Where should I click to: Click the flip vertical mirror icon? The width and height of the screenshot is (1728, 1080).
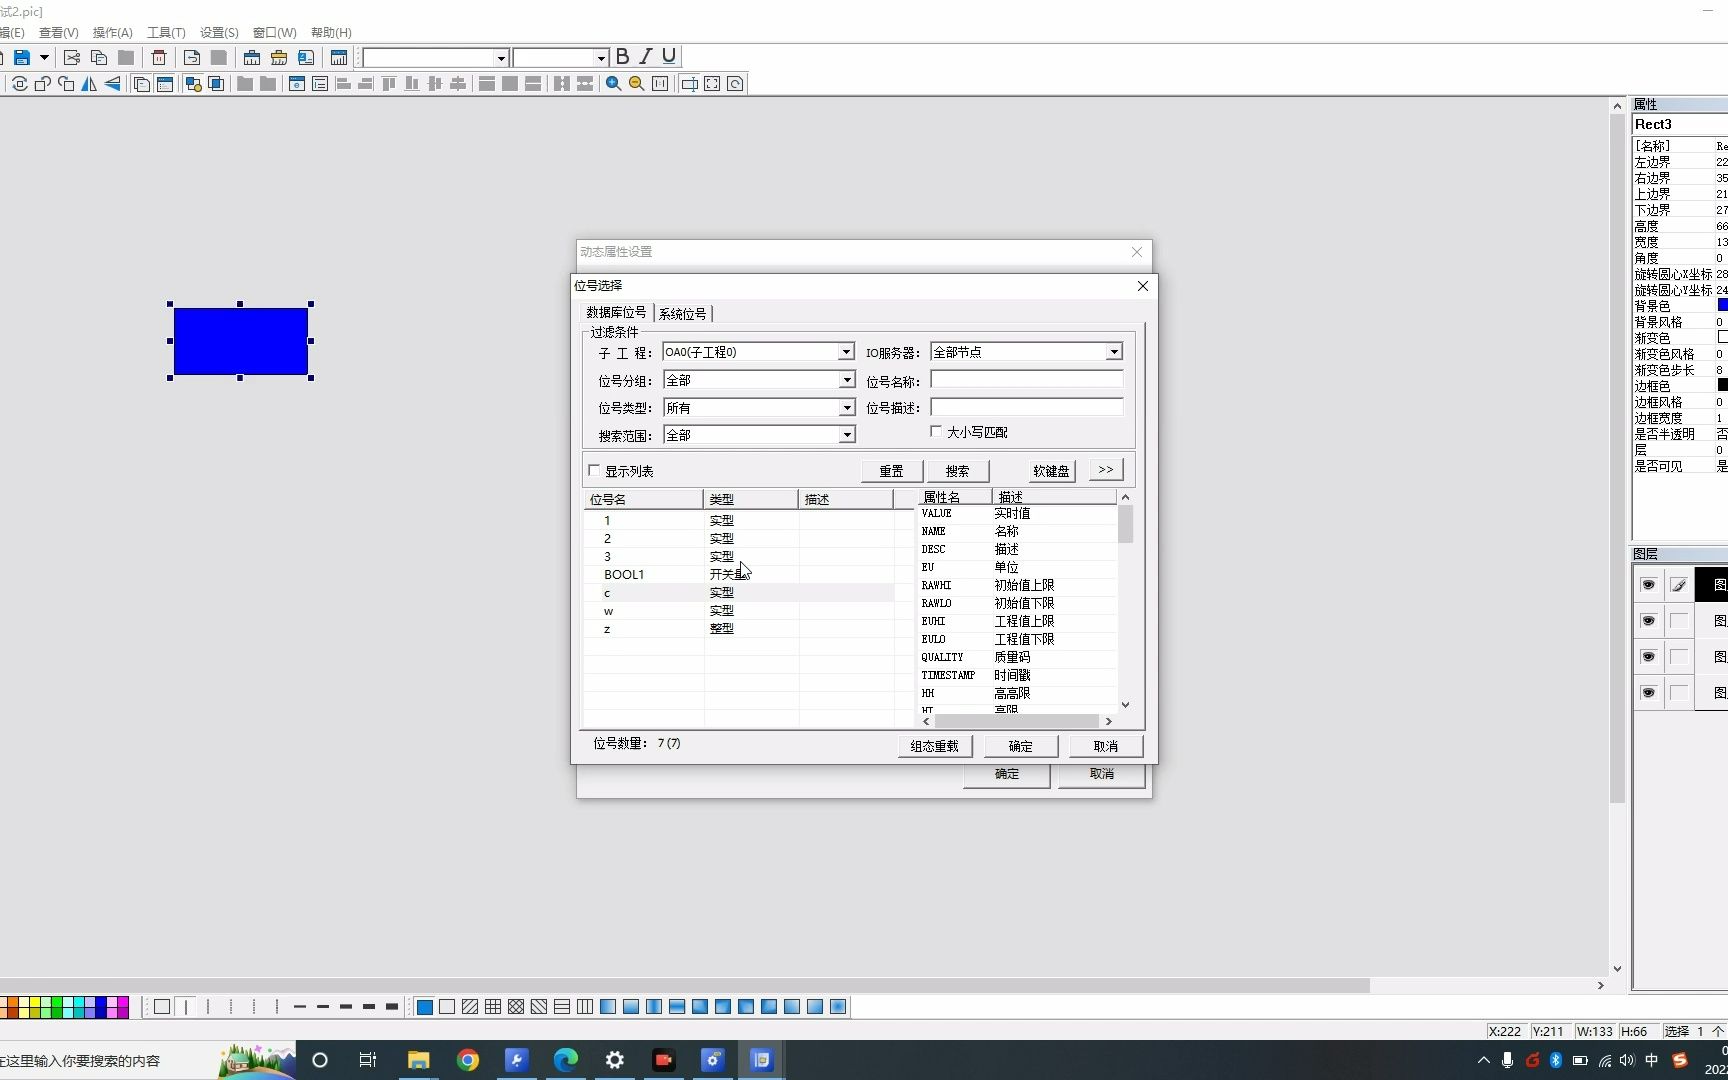112,84
